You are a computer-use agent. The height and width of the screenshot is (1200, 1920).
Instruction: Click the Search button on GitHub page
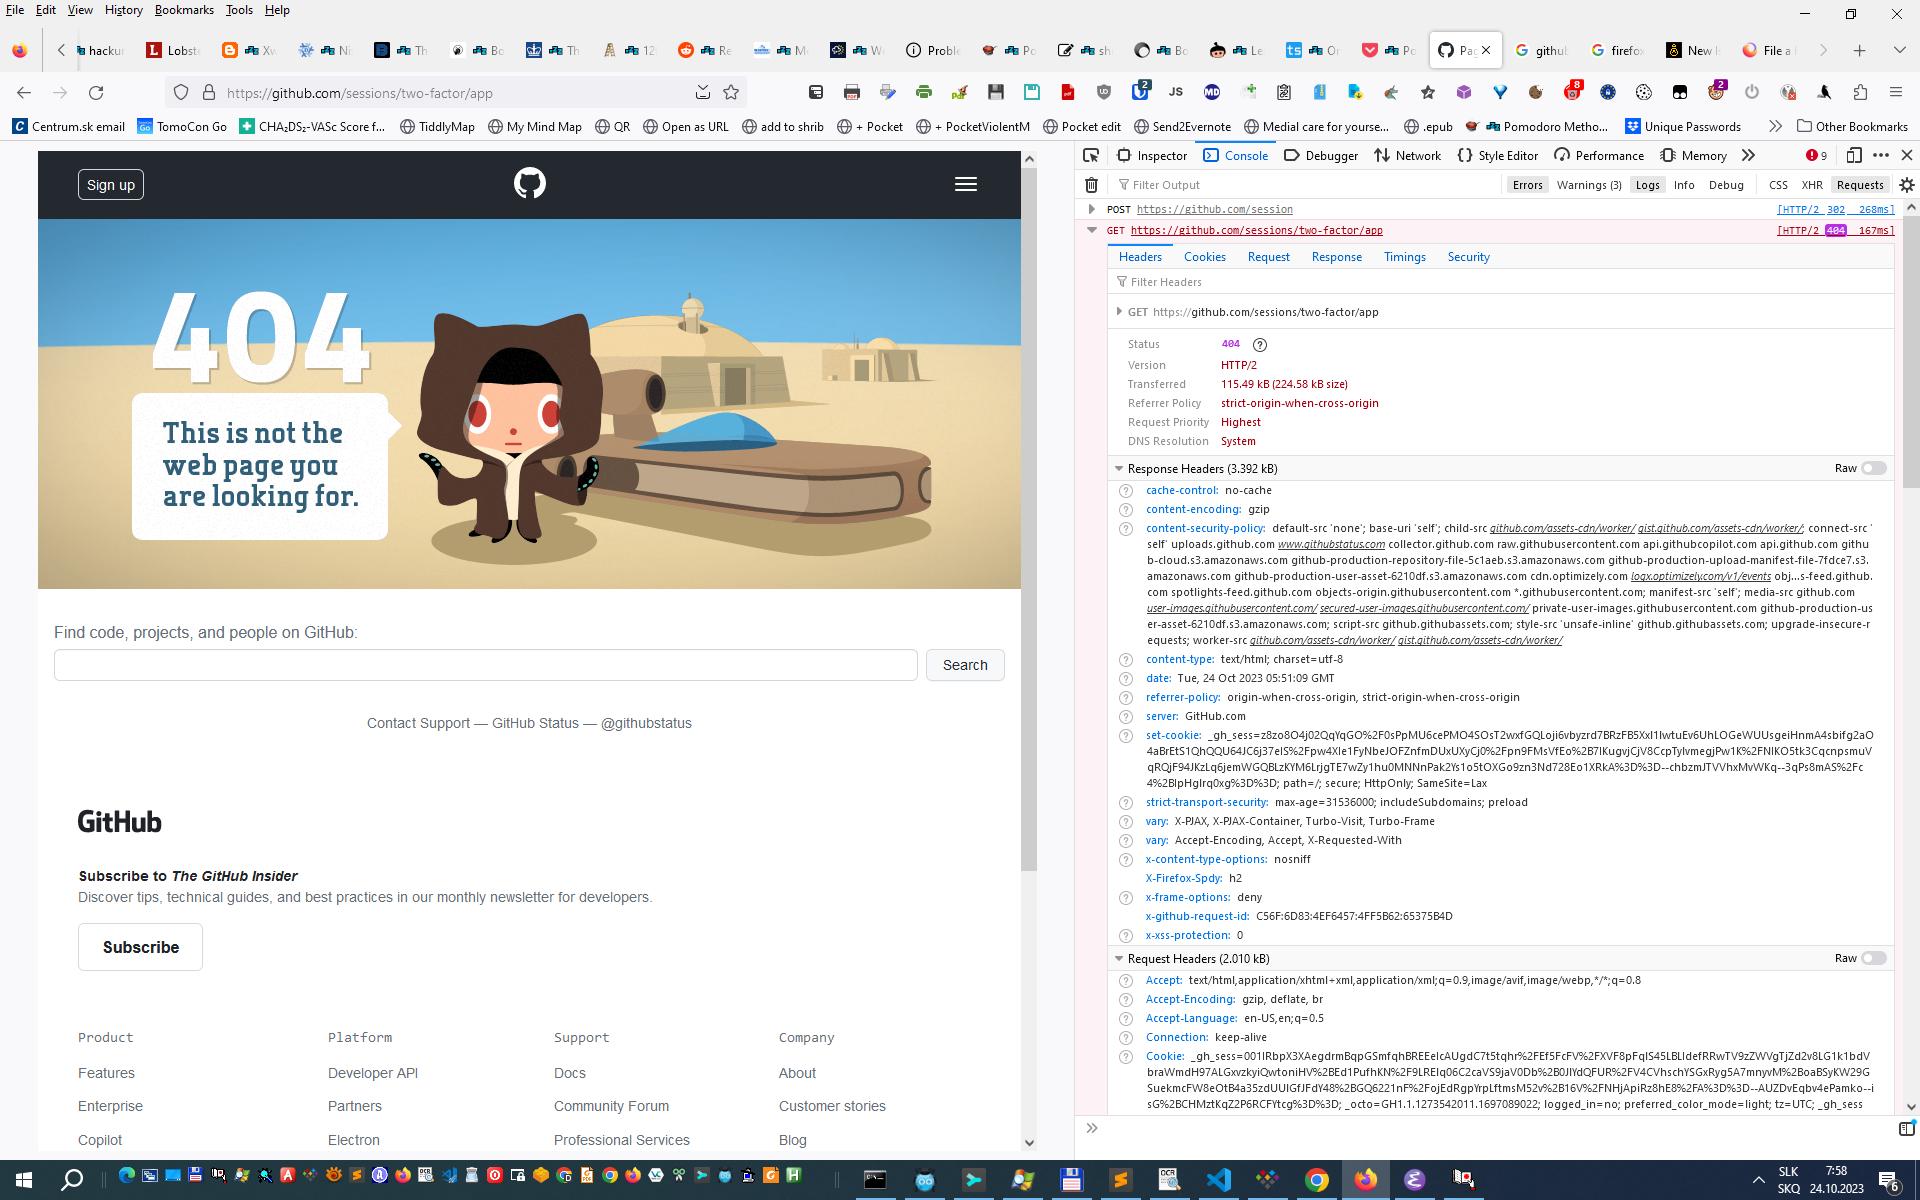(x=965, y=665)
